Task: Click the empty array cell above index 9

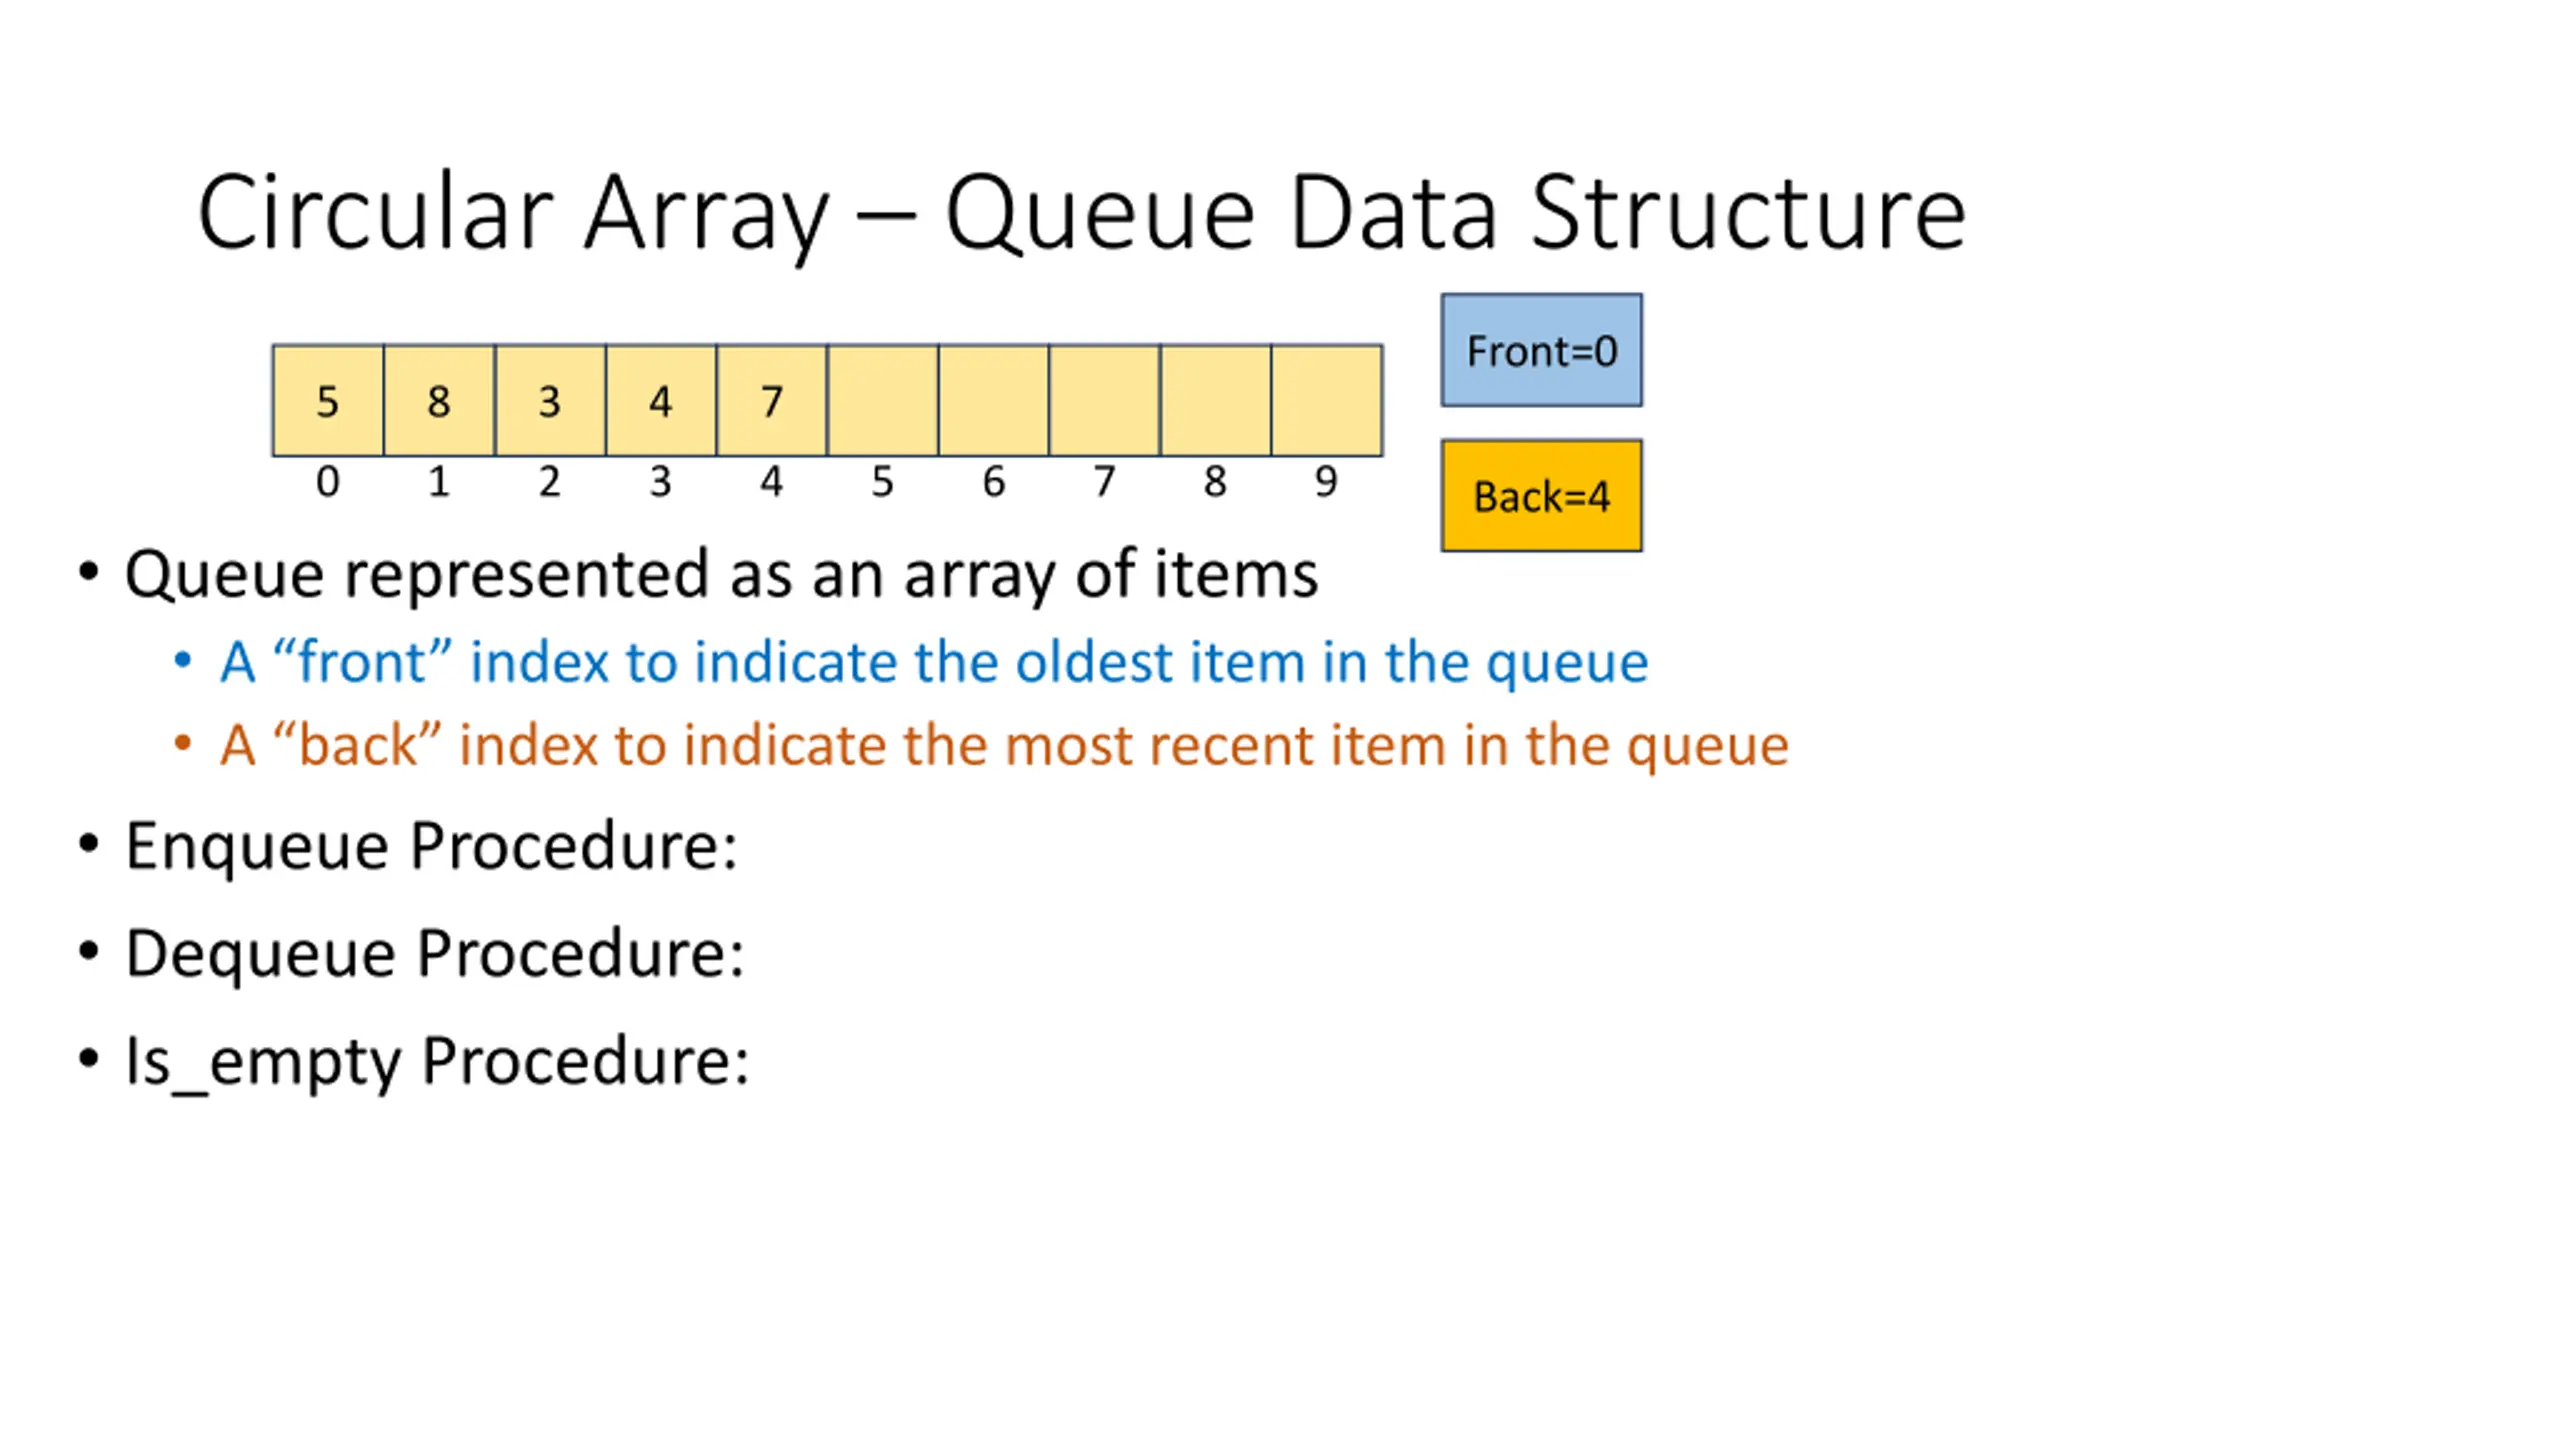Action: 1327,401
